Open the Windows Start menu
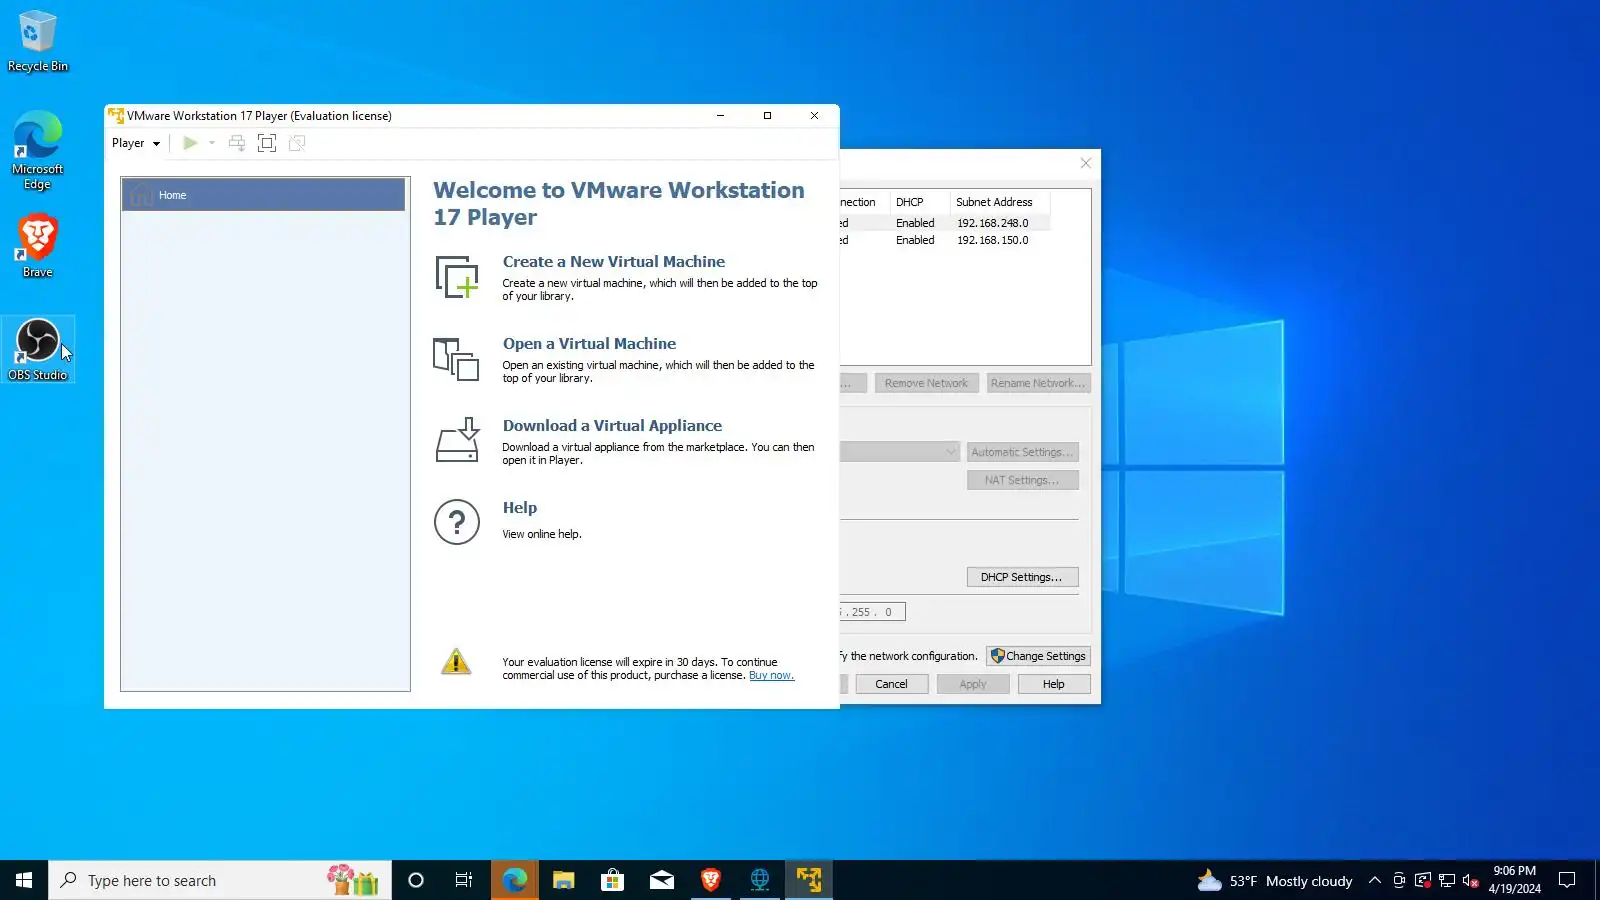 (x=24, y=880)
